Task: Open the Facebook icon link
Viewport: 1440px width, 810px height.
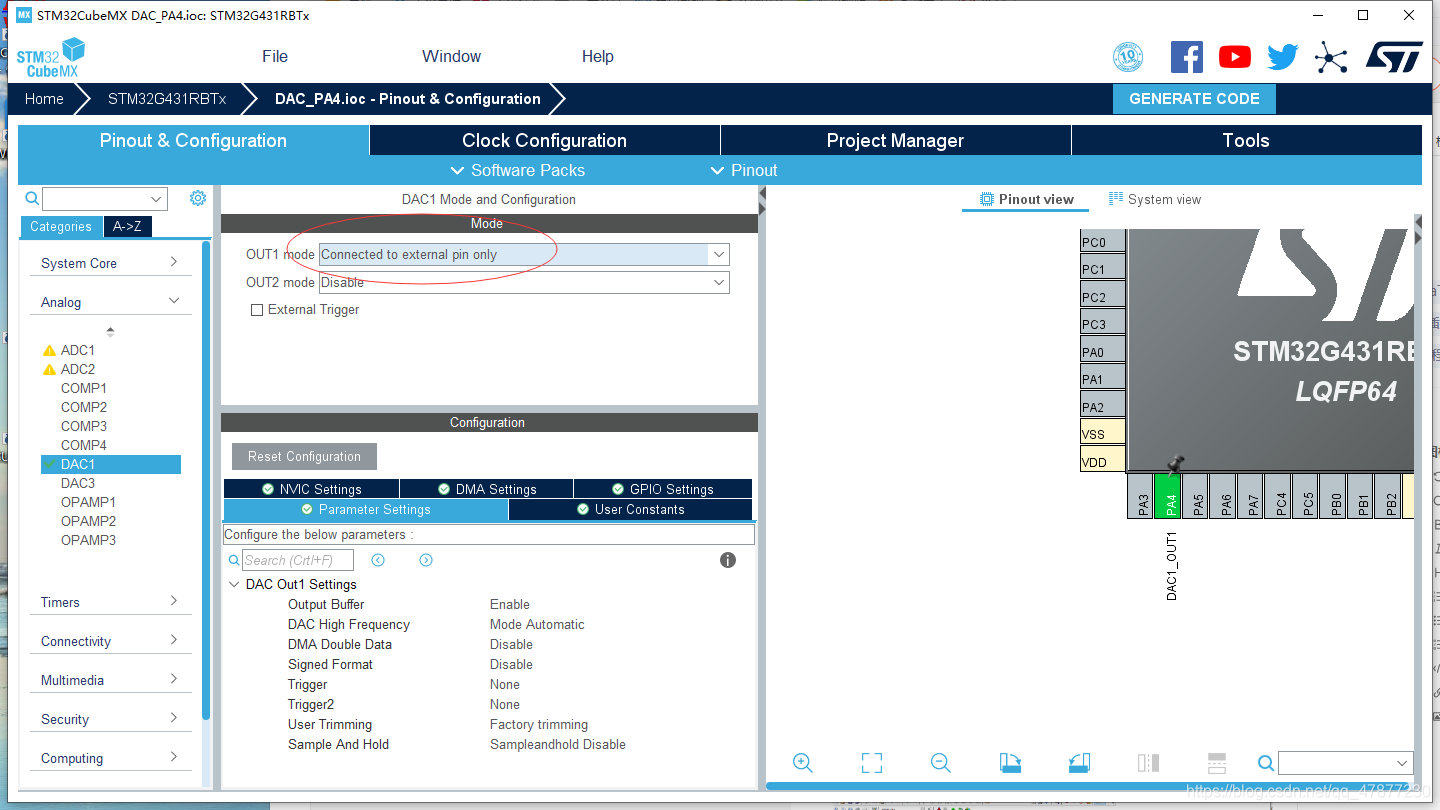Action: tap(1187, 57)
